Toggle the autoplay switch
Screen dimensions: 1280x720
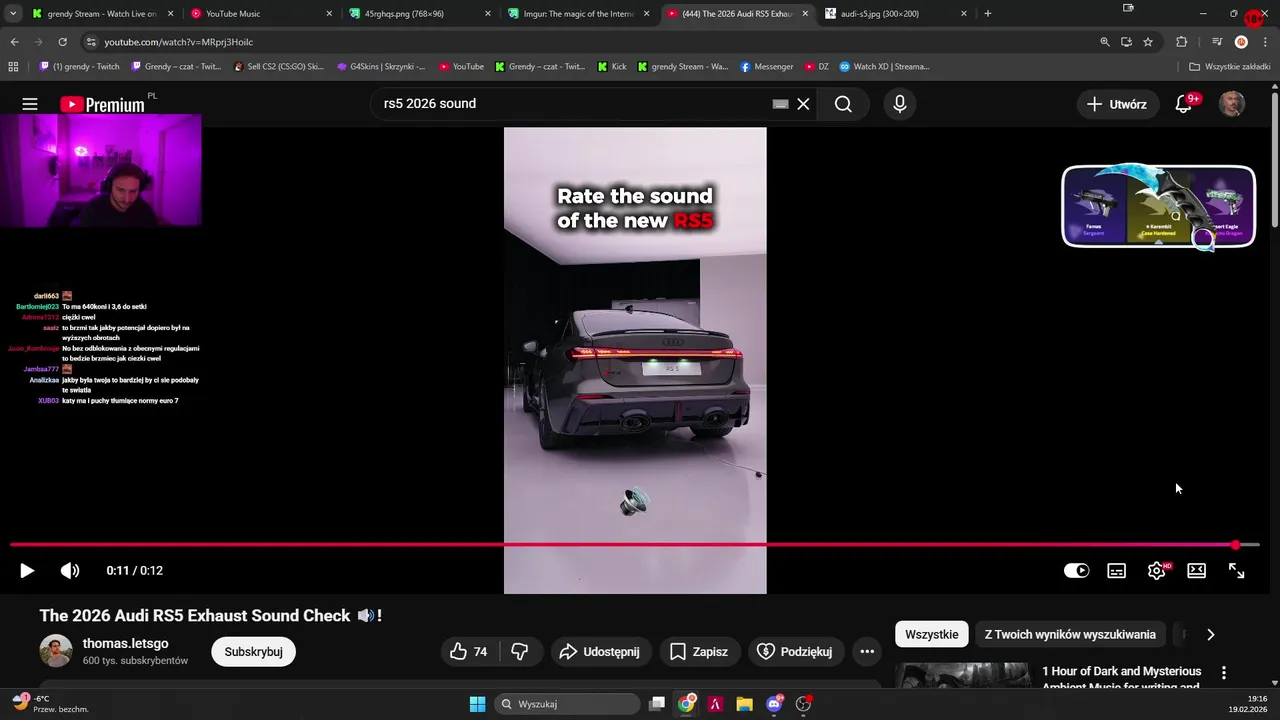click(1076, 571)
